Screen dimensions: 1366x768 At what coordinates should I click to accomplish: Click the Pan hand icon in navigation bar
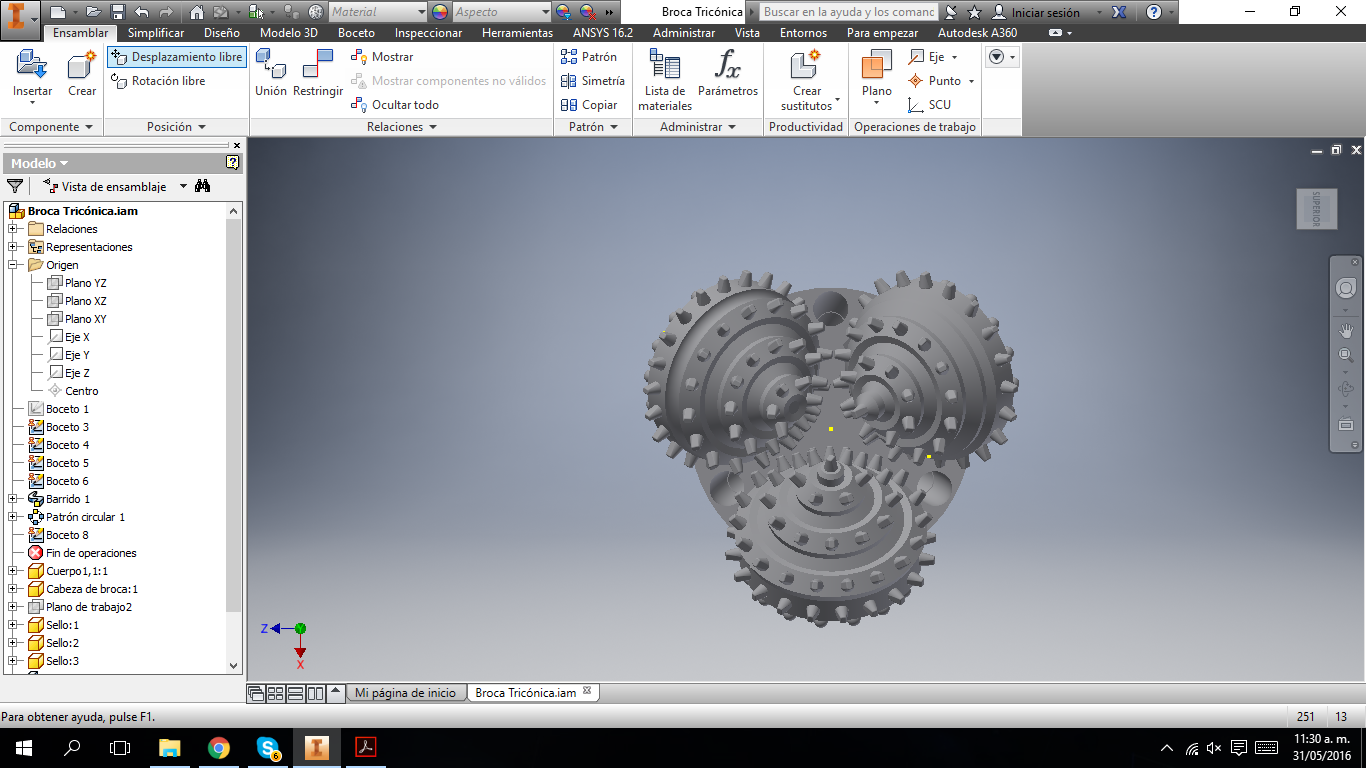pyautogui.click(x=1346, y=329)
